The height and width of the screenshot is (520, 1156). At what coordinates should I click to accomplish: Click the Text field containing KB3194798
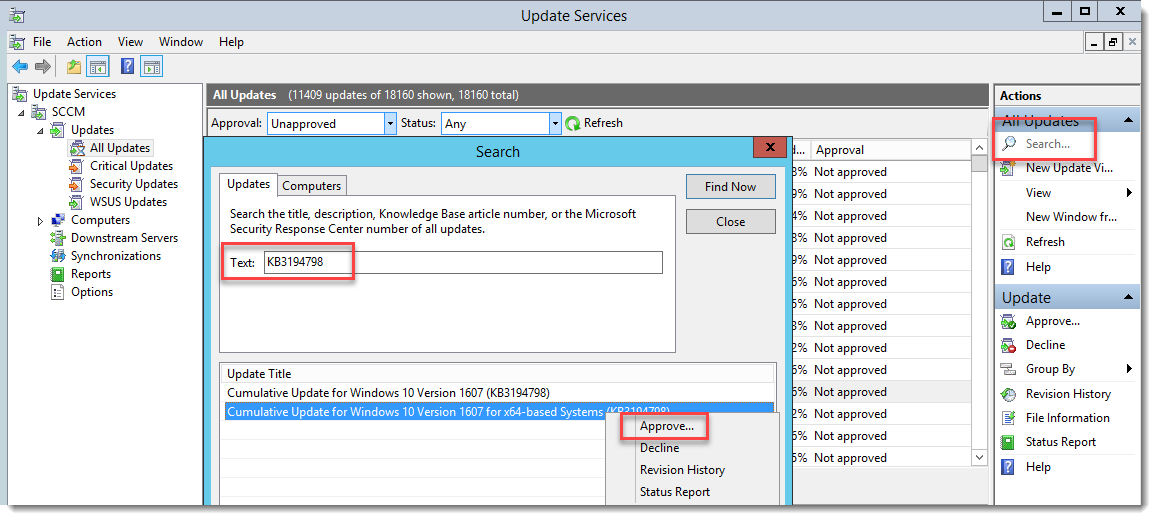tap(461, 262)
